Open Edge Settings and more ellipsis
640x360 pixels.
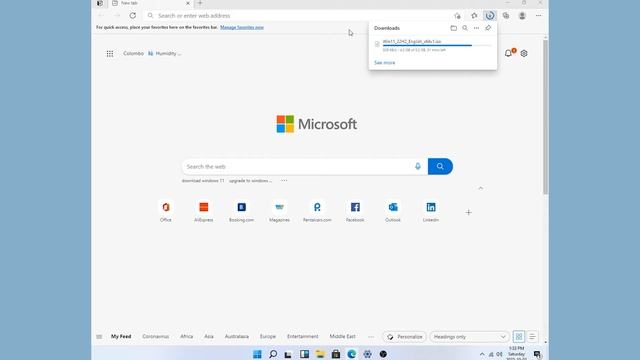pyautogui.click(x=538, y=16)
